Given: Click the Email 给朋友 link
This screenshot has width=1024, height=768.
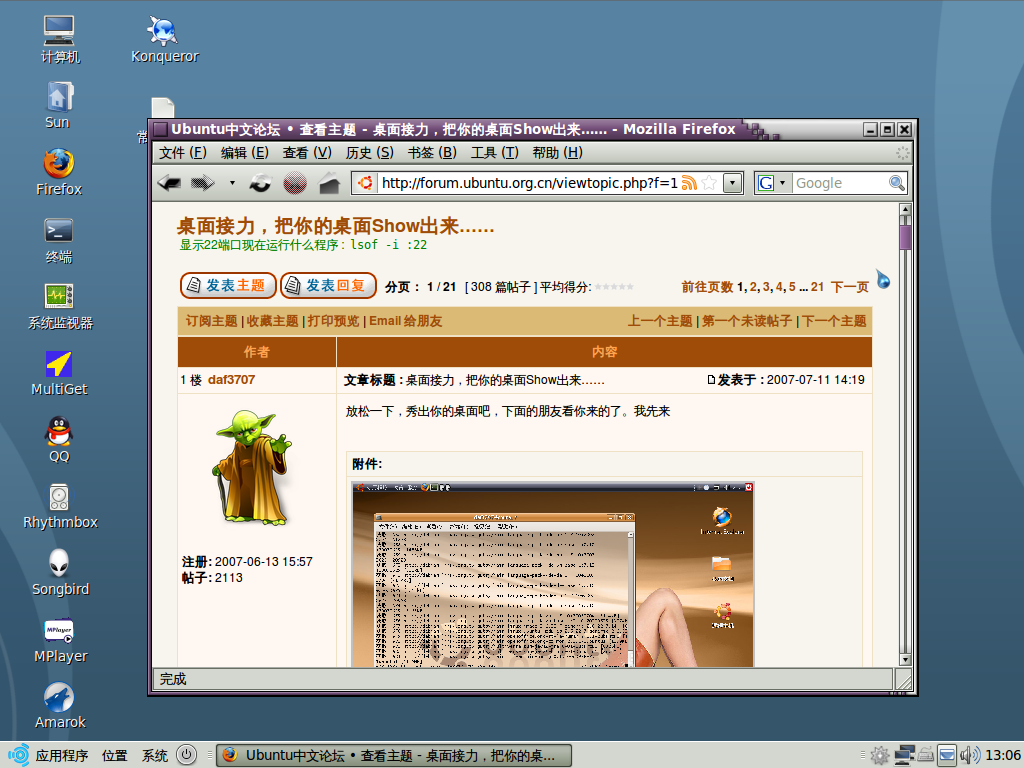Looking at the screenshot, I should (406, 321).
